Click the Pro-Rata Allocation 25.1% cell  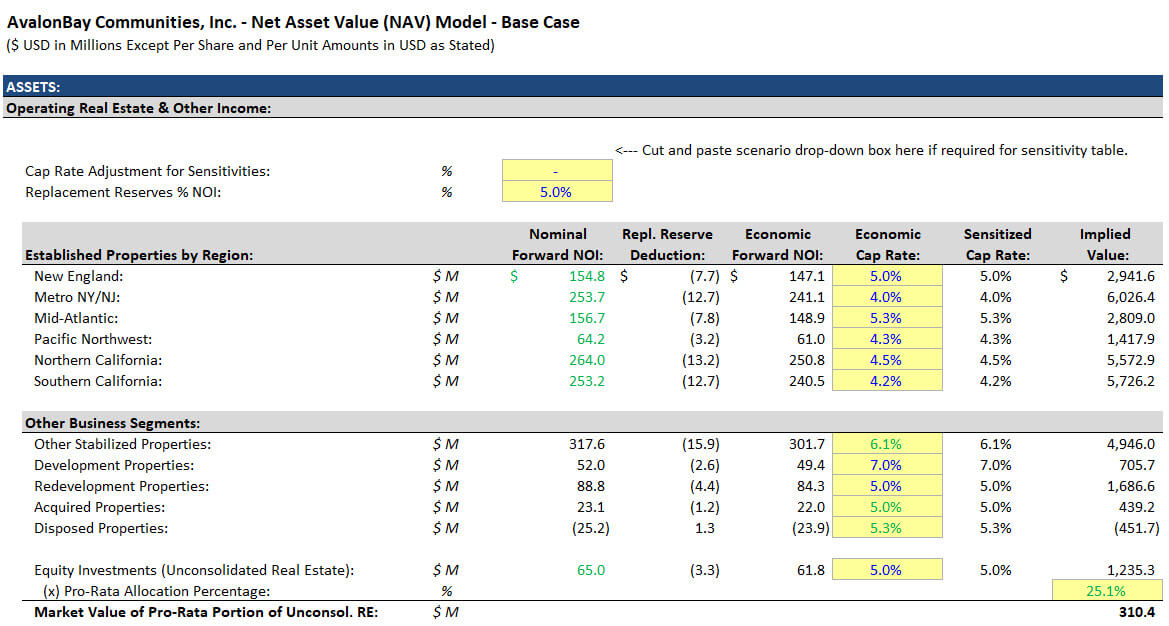[1106, 590]
